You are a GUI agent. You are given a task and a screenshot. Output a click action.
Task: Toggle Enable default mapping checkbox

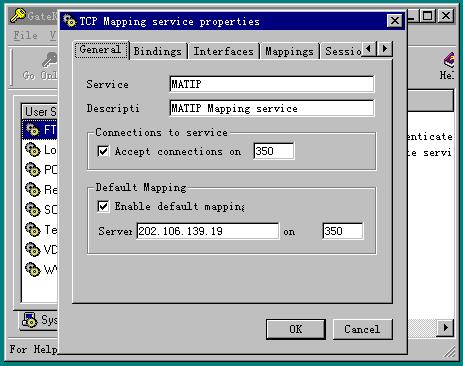click(103, 206)
